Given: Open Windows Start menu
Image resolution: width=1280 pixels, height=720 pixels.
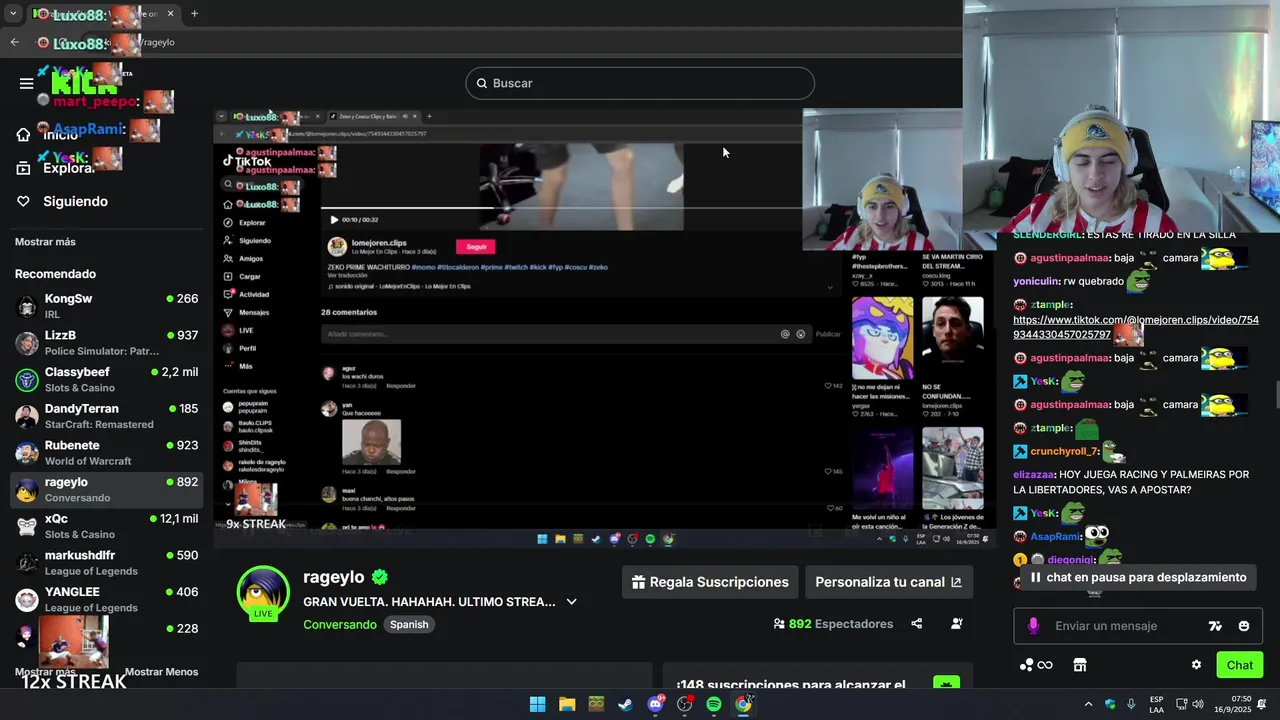Looking at the screenshot, I should 538,704.
